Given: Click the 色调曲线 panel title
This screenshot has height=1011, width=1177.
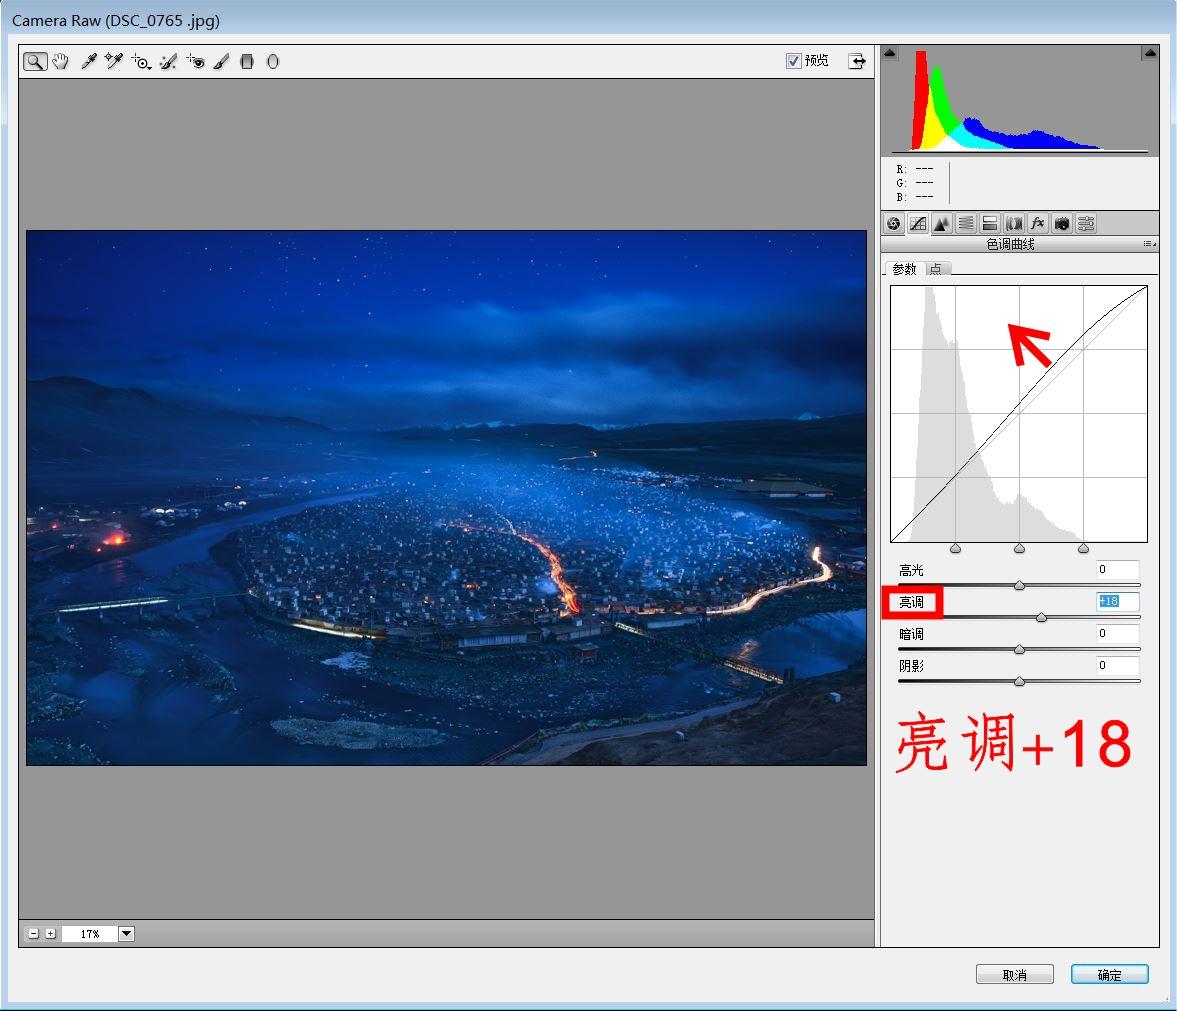Looking at the screenshot, I should pyautogui.click(x=1010, y=245).
